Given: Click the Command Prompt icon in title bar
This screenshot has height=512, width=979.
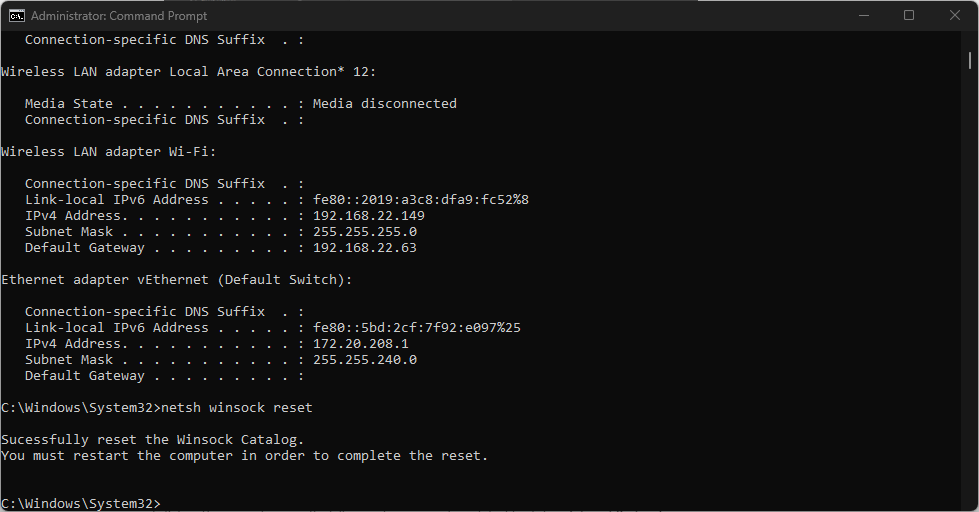Looking at the screenshot, I should [x=17, y=15].
